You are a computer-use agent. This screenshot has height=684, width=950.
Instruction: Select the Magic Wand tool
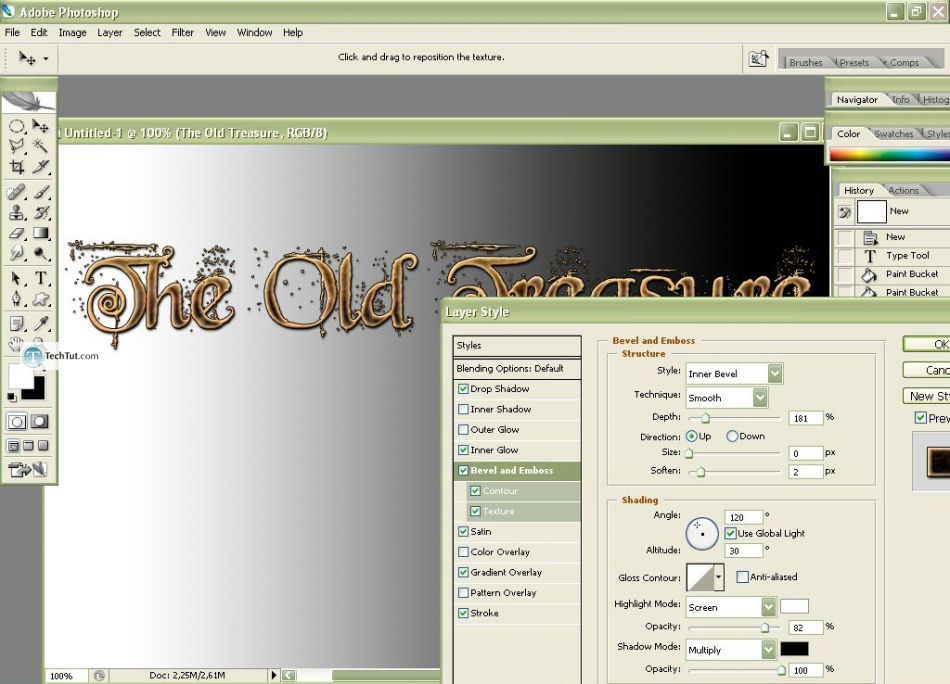(41, 146)
